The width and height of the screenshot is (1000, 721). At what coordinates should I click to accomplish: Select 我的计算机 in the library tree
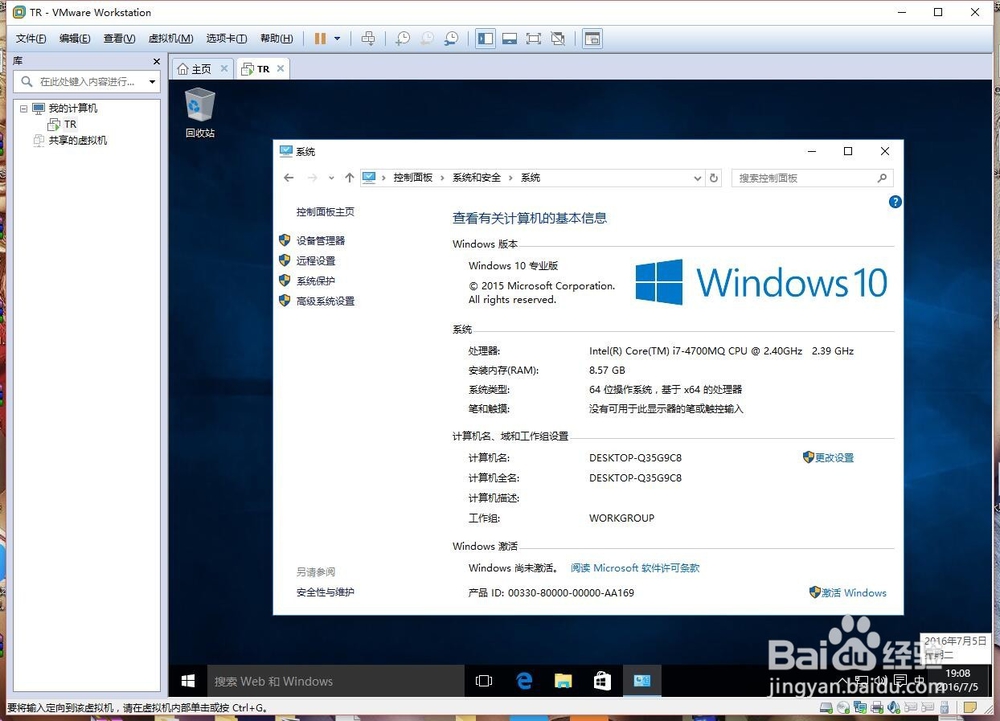click(x=73, y=108)
